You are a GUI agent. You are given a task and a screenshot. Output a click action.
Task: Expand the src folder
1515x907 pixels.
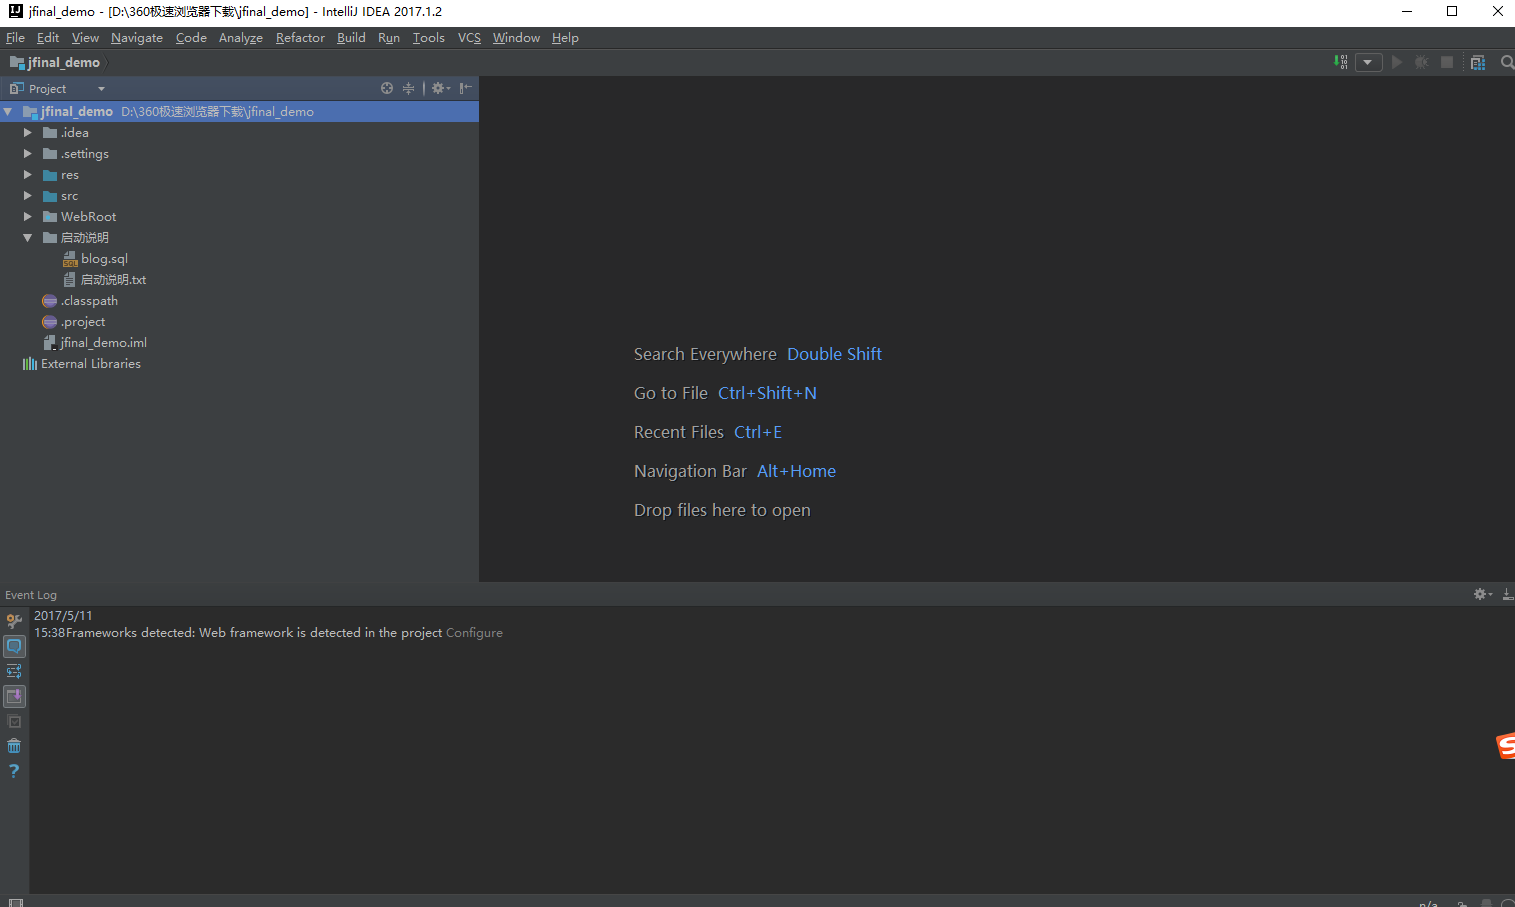click(x=28, y=196)
